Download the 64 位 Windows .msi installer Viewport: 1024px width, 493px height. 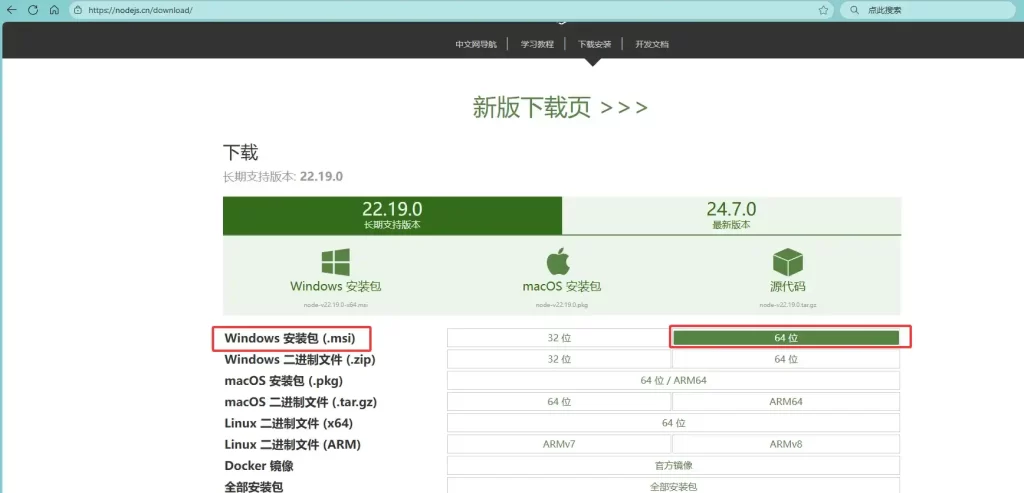(786, 338)
